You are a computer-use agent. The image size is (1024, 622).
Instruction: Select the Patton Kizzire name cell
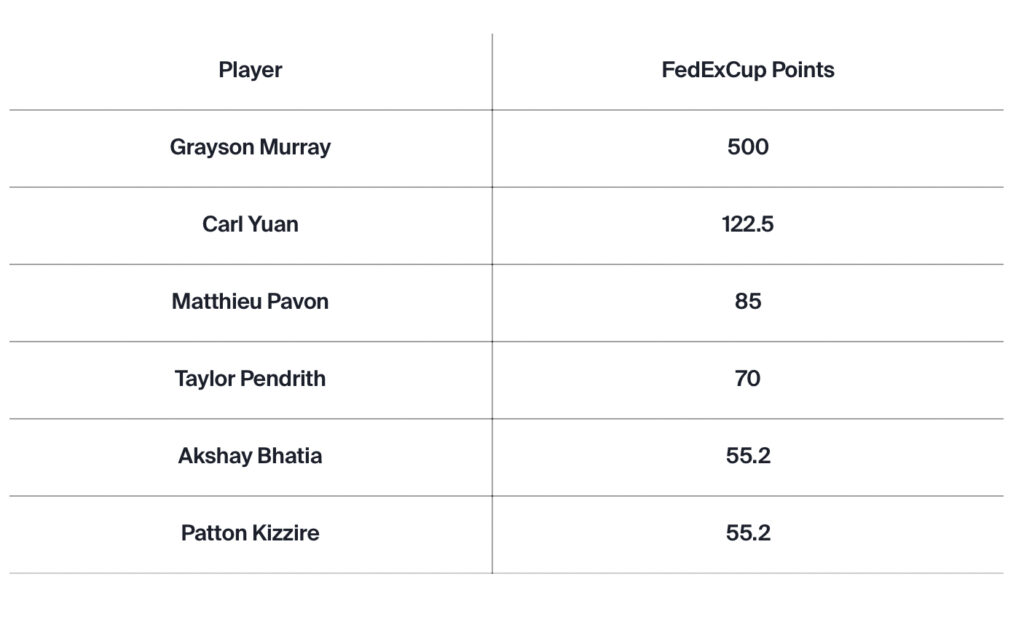pyautogui.click(x=250, y=532)
